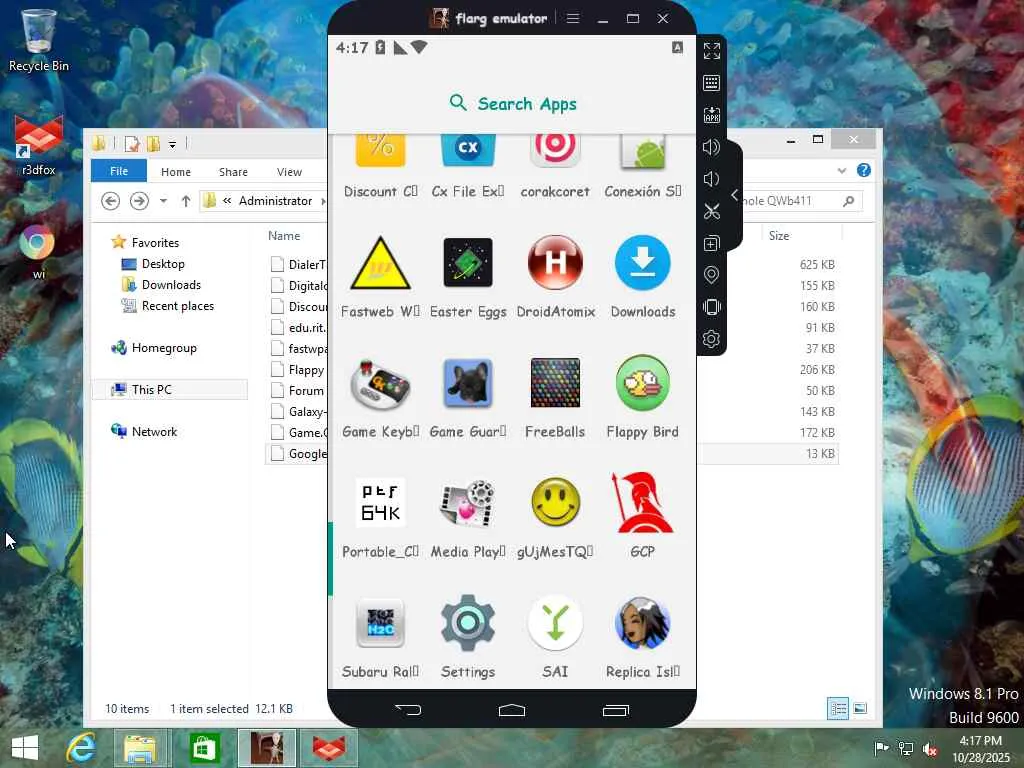The height and width of the screenshot is (768, 1024).
Task: Open Quick Access Toolbar customize dropdown
Action: click(172, 144)
